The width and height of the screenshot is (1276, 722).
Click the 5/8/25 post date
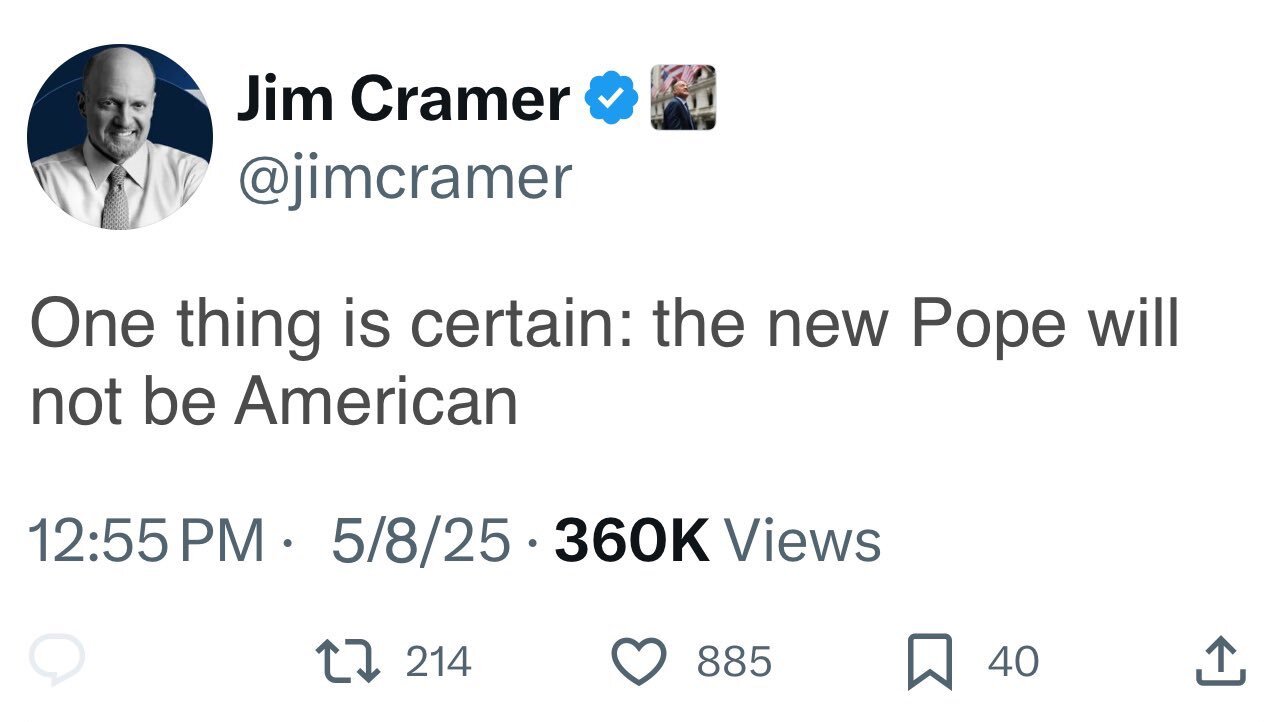(x=420, y=541)
